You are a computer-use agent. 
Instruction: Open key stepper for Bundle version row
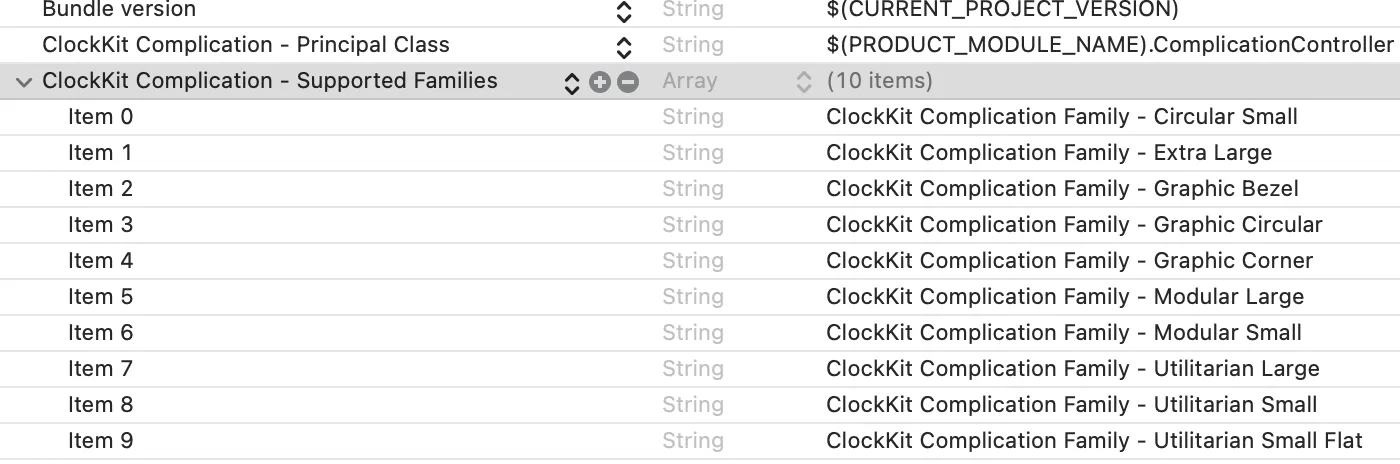[x=624, y=11]
